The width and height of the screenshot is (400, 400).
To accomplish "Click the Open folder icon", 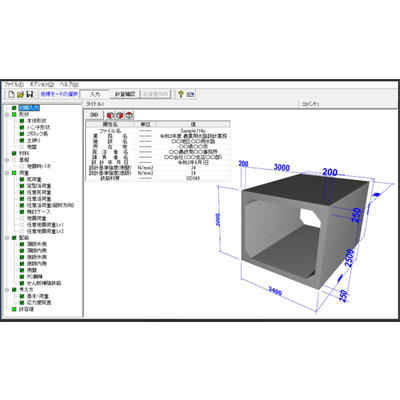I will pyautogui.click(x=21, y=94).
